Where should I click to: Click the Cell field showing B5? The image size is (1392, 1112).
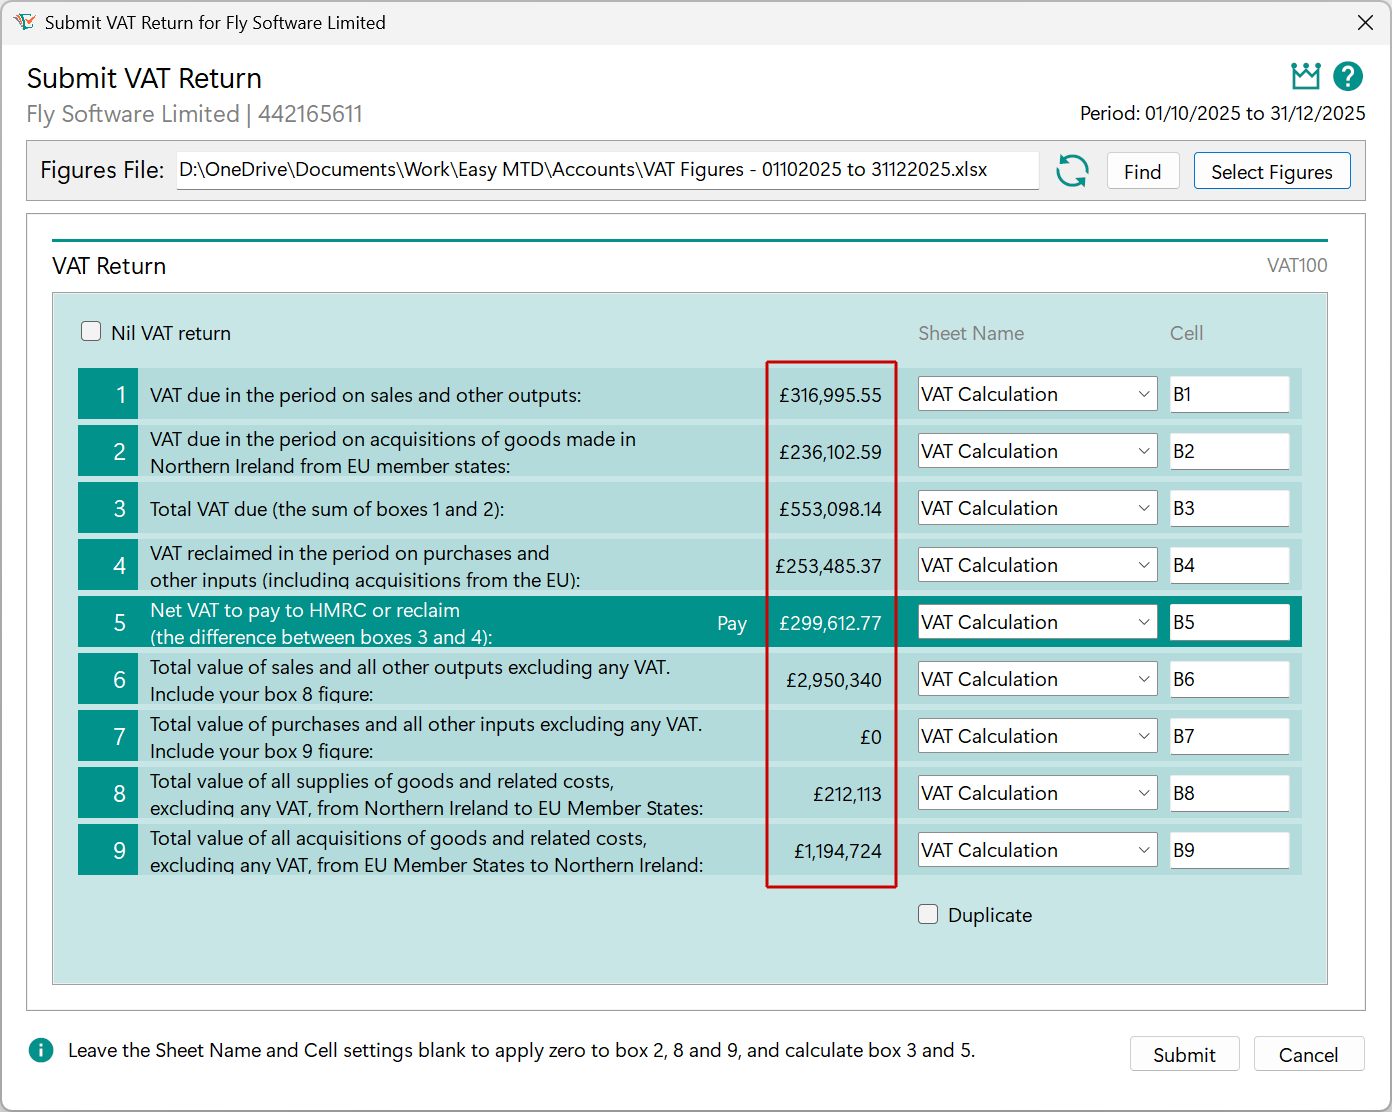(x=1229, y=621)
